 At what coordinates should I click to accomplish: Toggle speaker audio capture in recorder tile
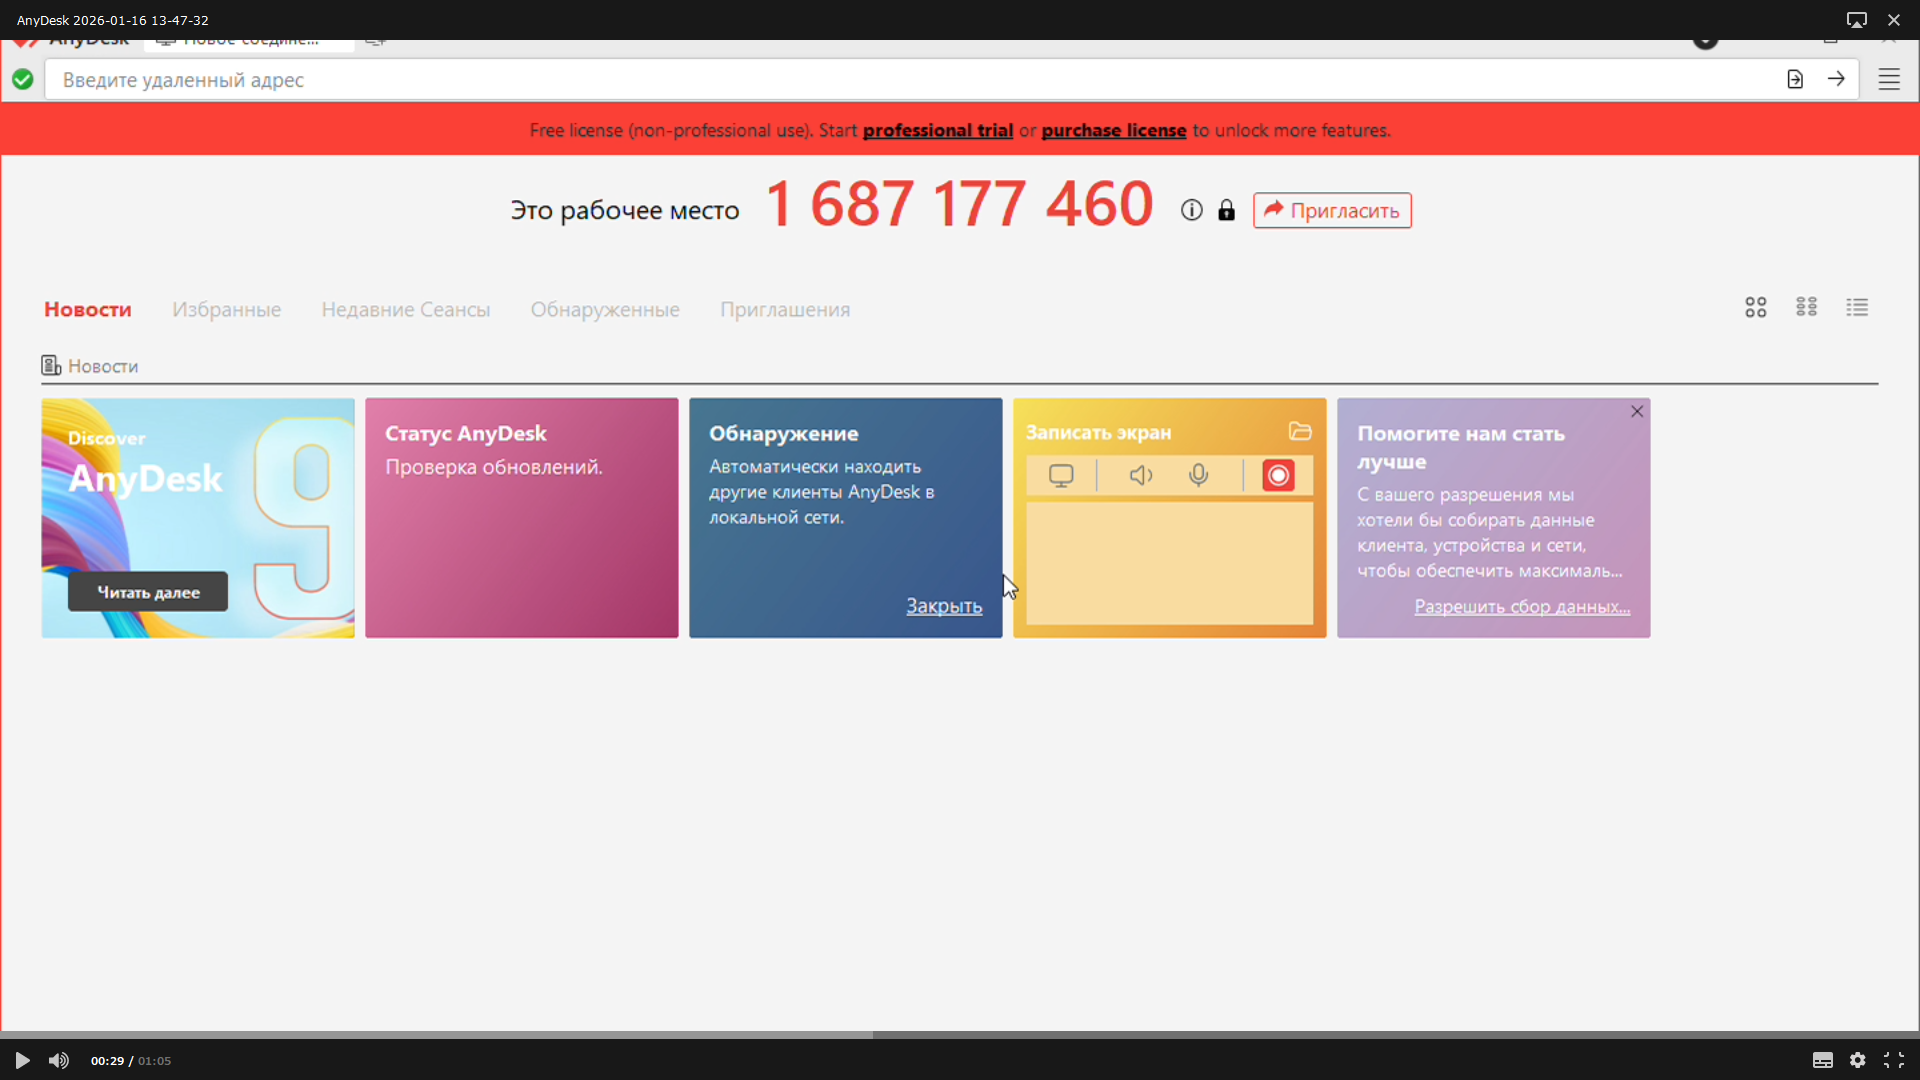[x=1141, y=475]
